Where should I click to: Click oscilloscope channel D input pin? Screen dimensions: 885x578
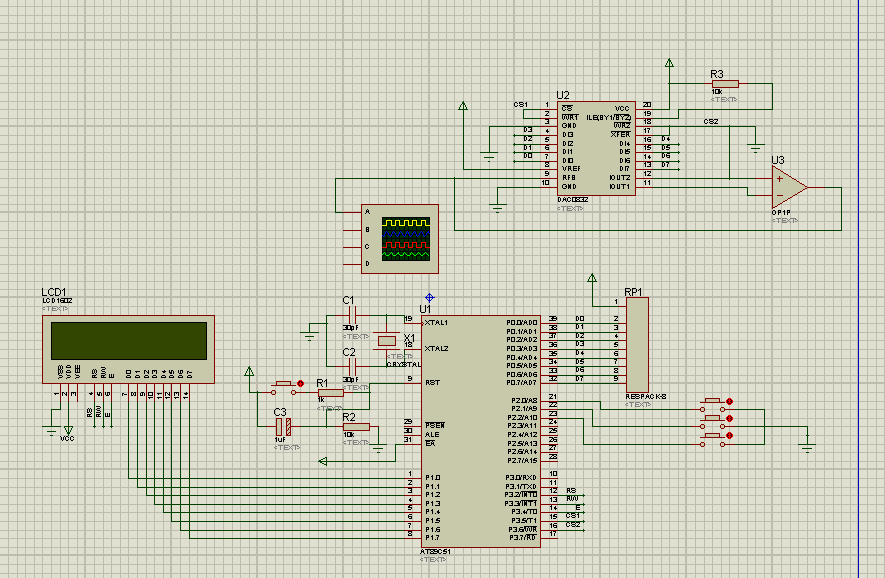353,264
